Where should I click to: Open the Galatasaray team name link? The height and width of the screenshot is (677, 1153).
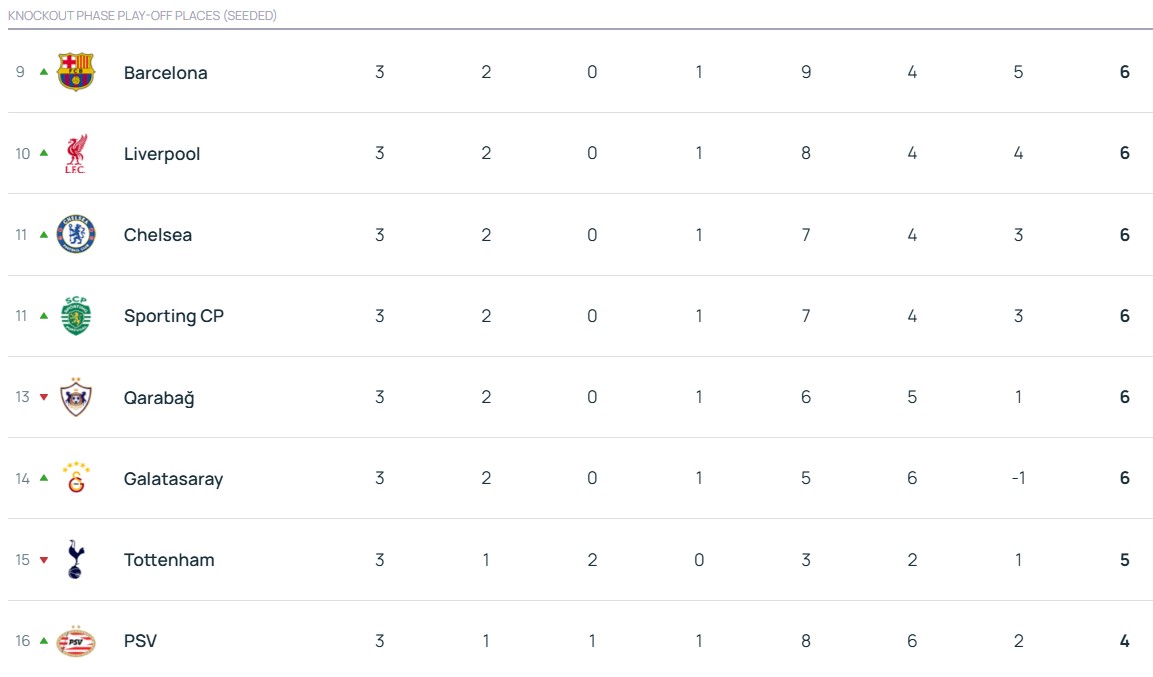point(173,479)
